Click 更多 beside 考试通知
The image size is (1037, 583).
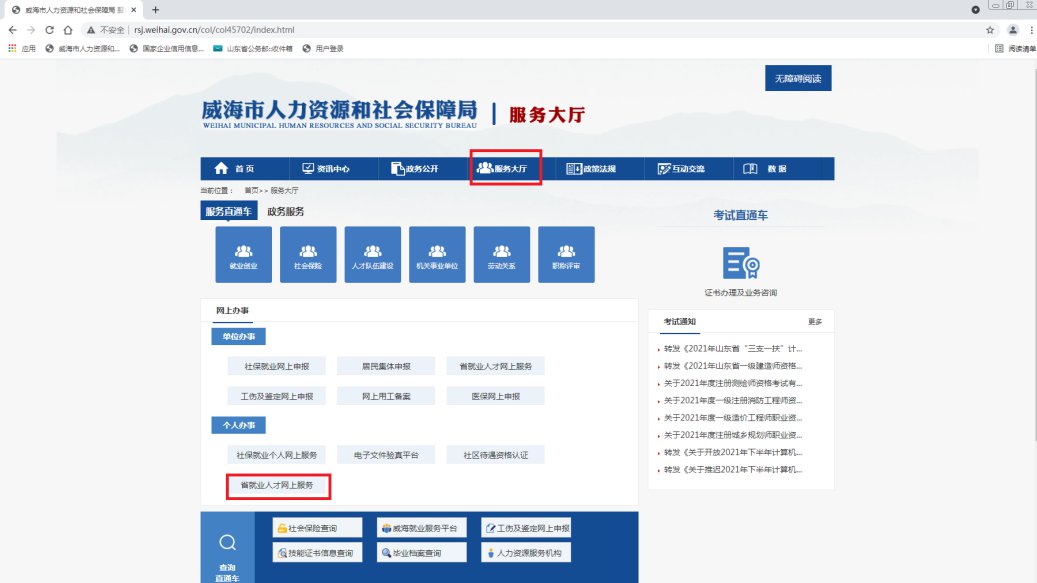click(x=815, y=322)
